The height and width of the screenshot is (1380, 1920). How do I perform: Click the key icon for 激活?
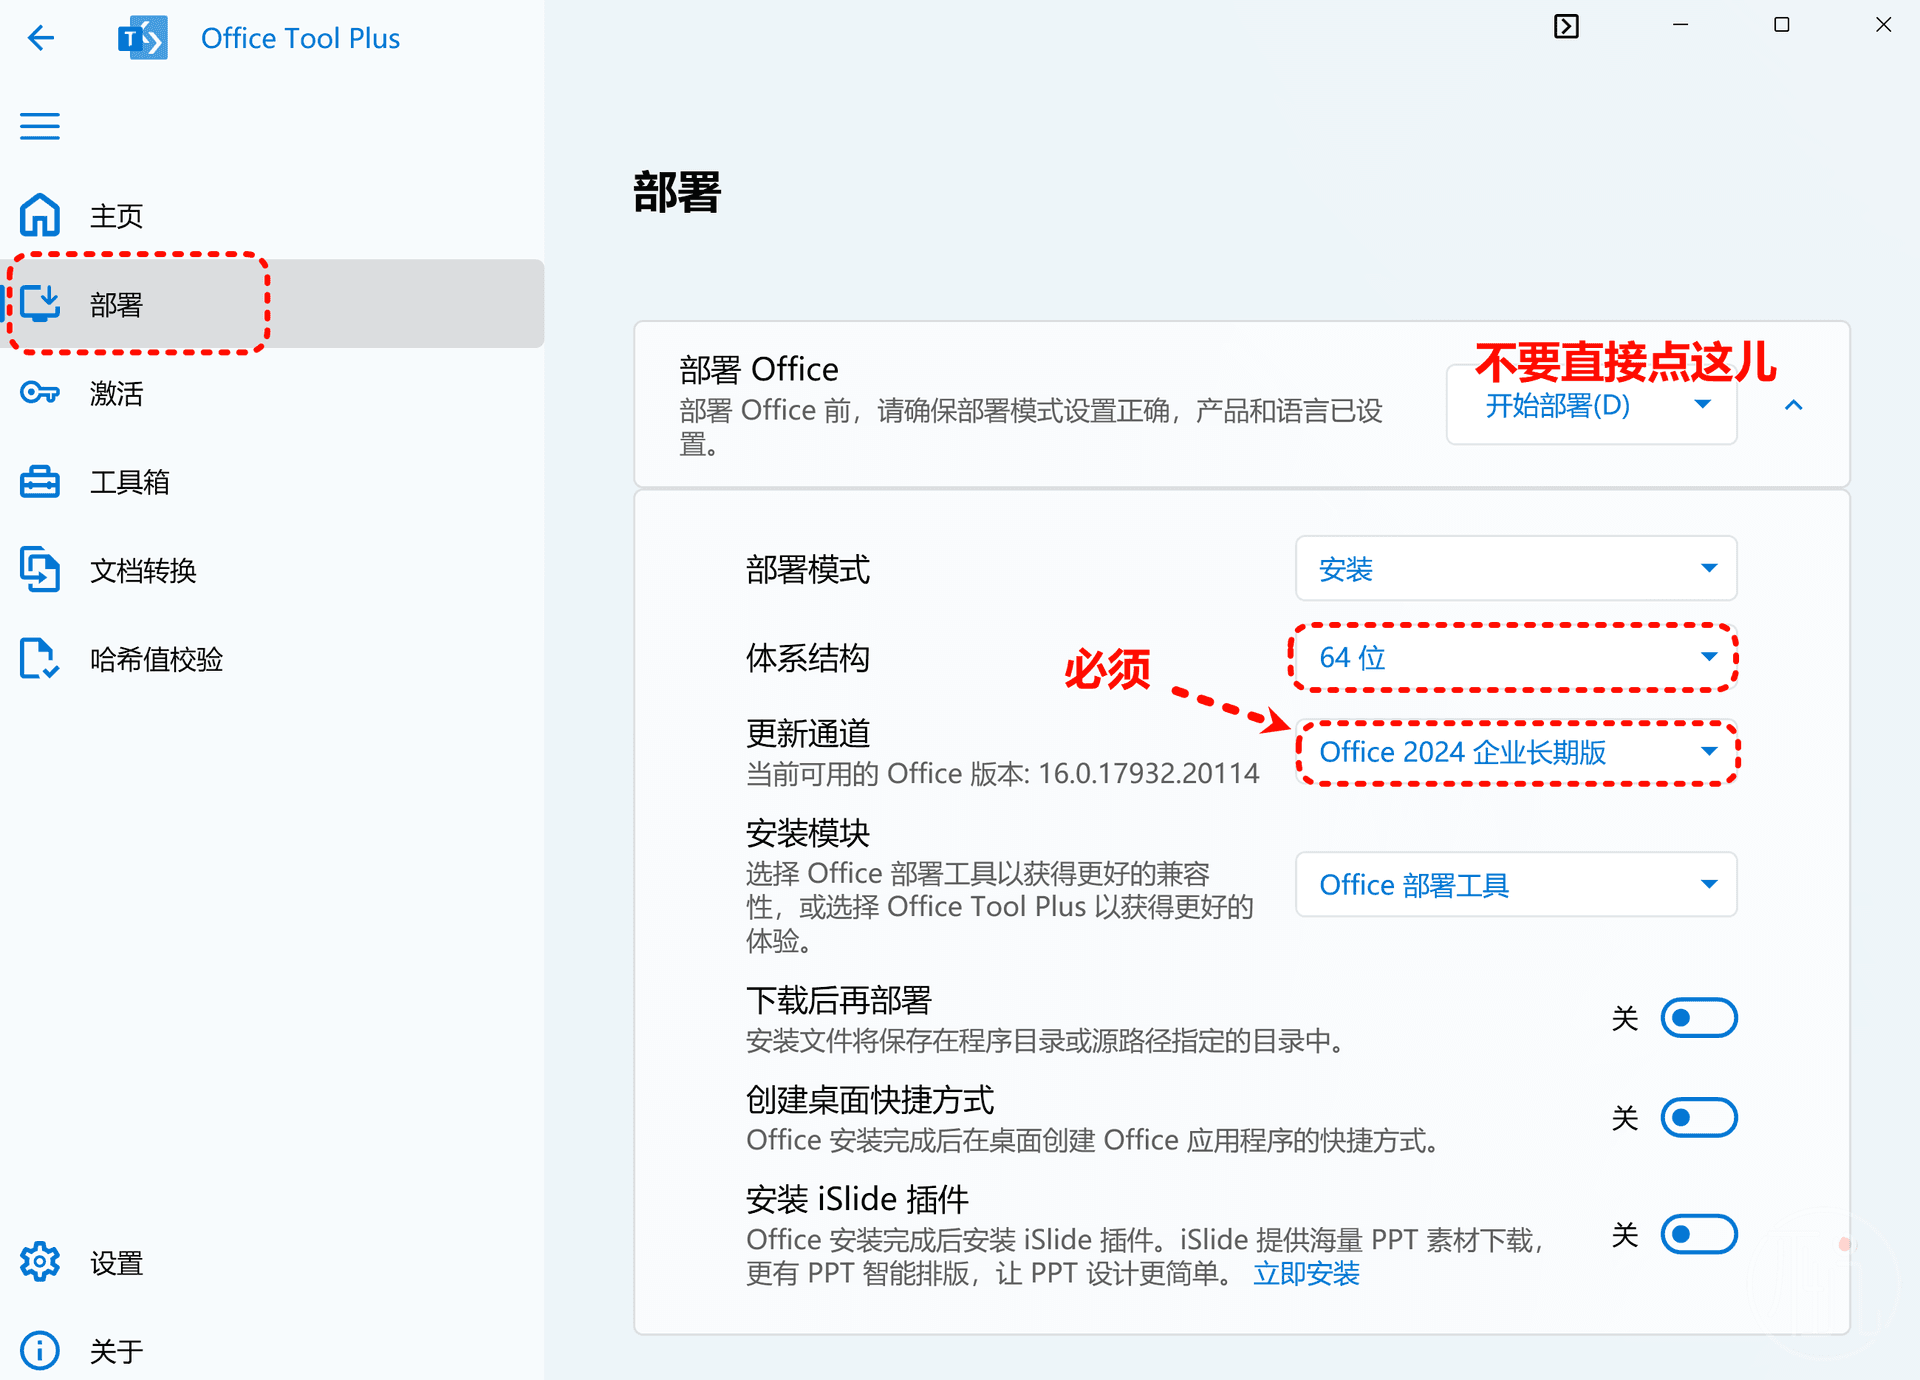[40, 392]
